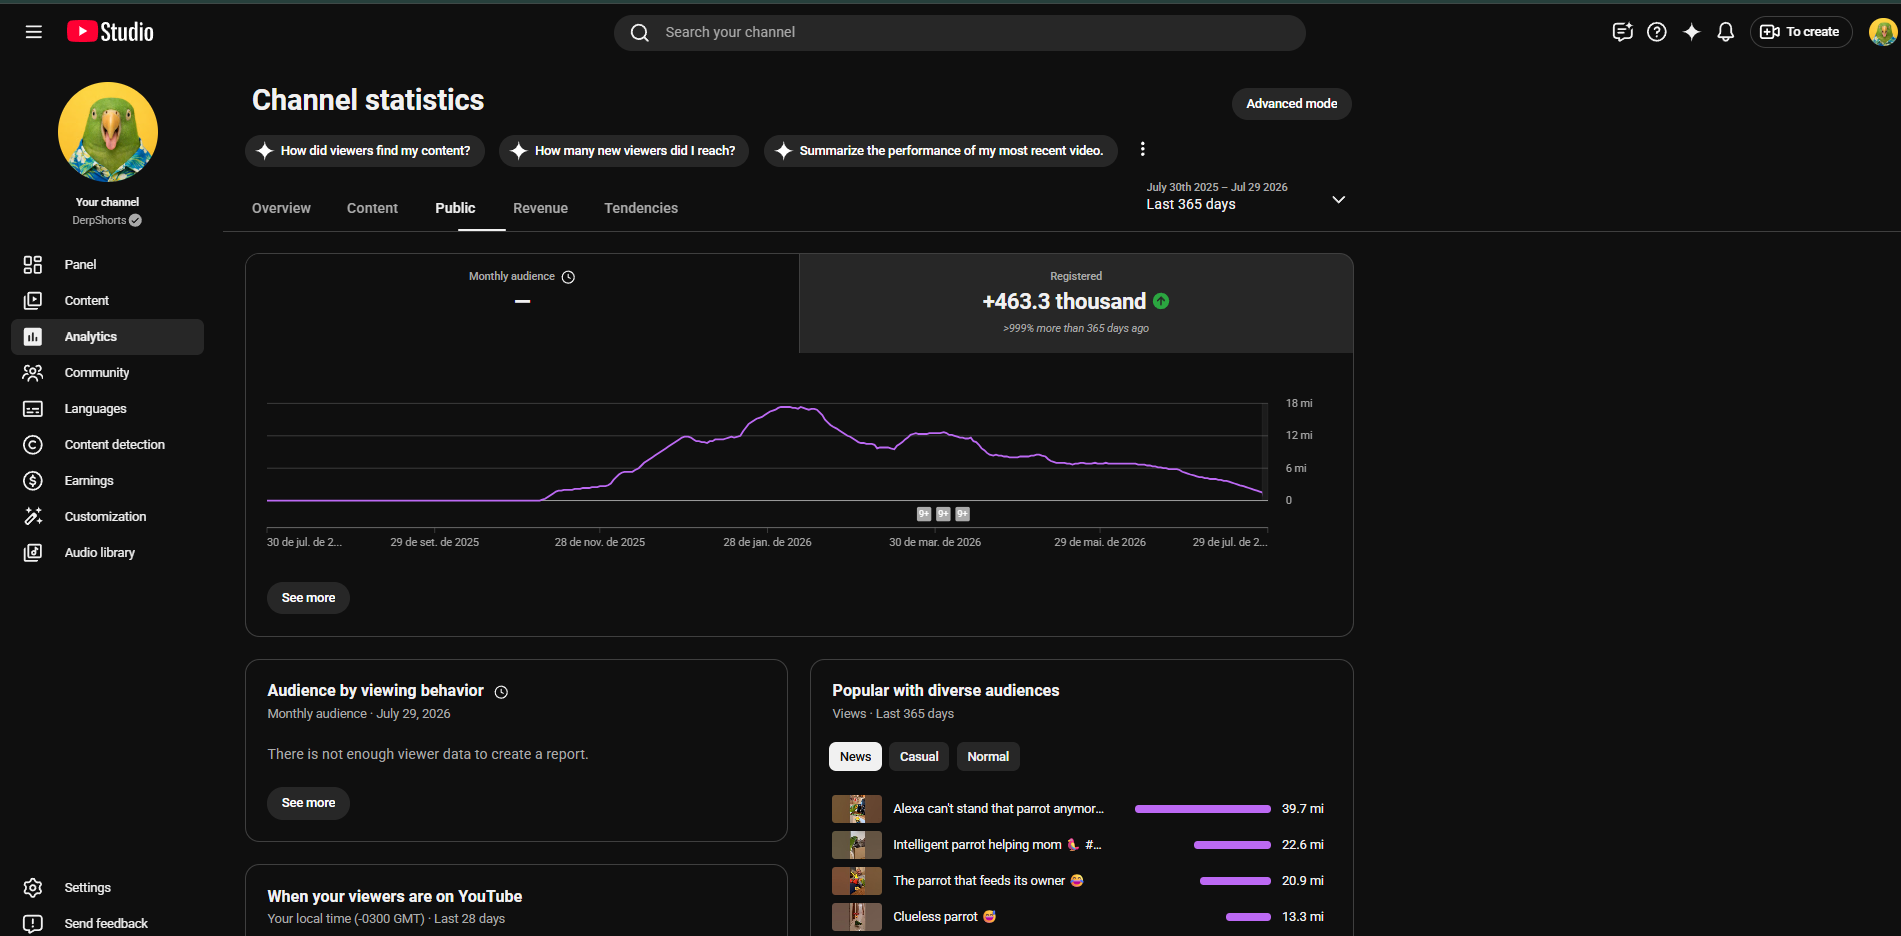Open the three-dot more options menu
Viewport: 1901px width, 936px height.
[1142, 149]
